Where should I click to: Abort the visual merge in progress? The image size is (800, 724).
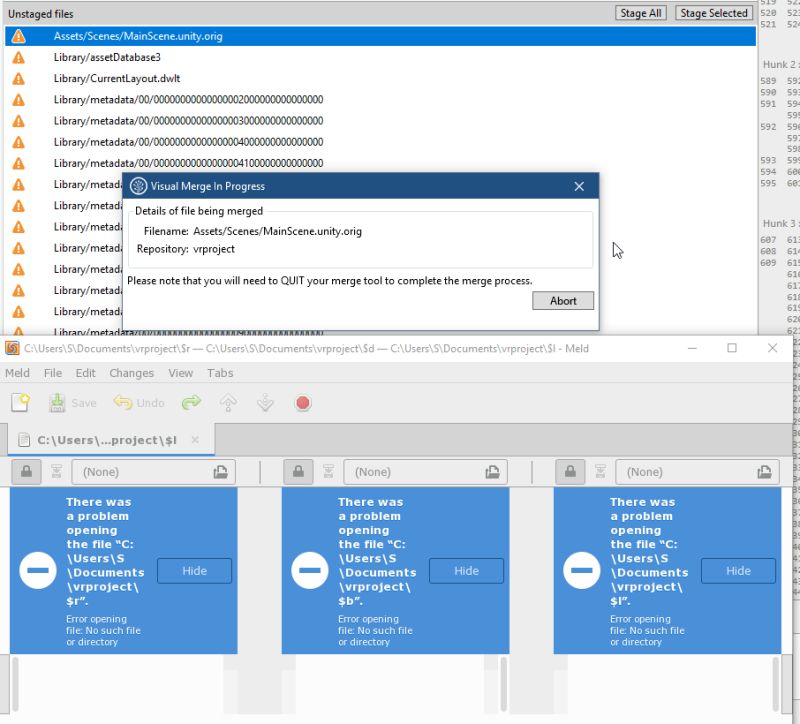point(563,300)
